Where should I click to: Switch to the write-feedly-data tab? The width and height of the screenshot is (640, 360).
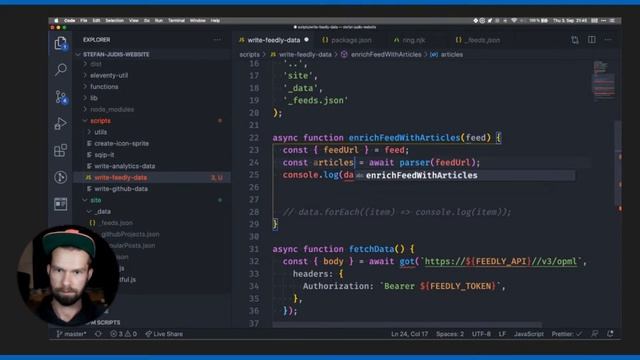273,40
